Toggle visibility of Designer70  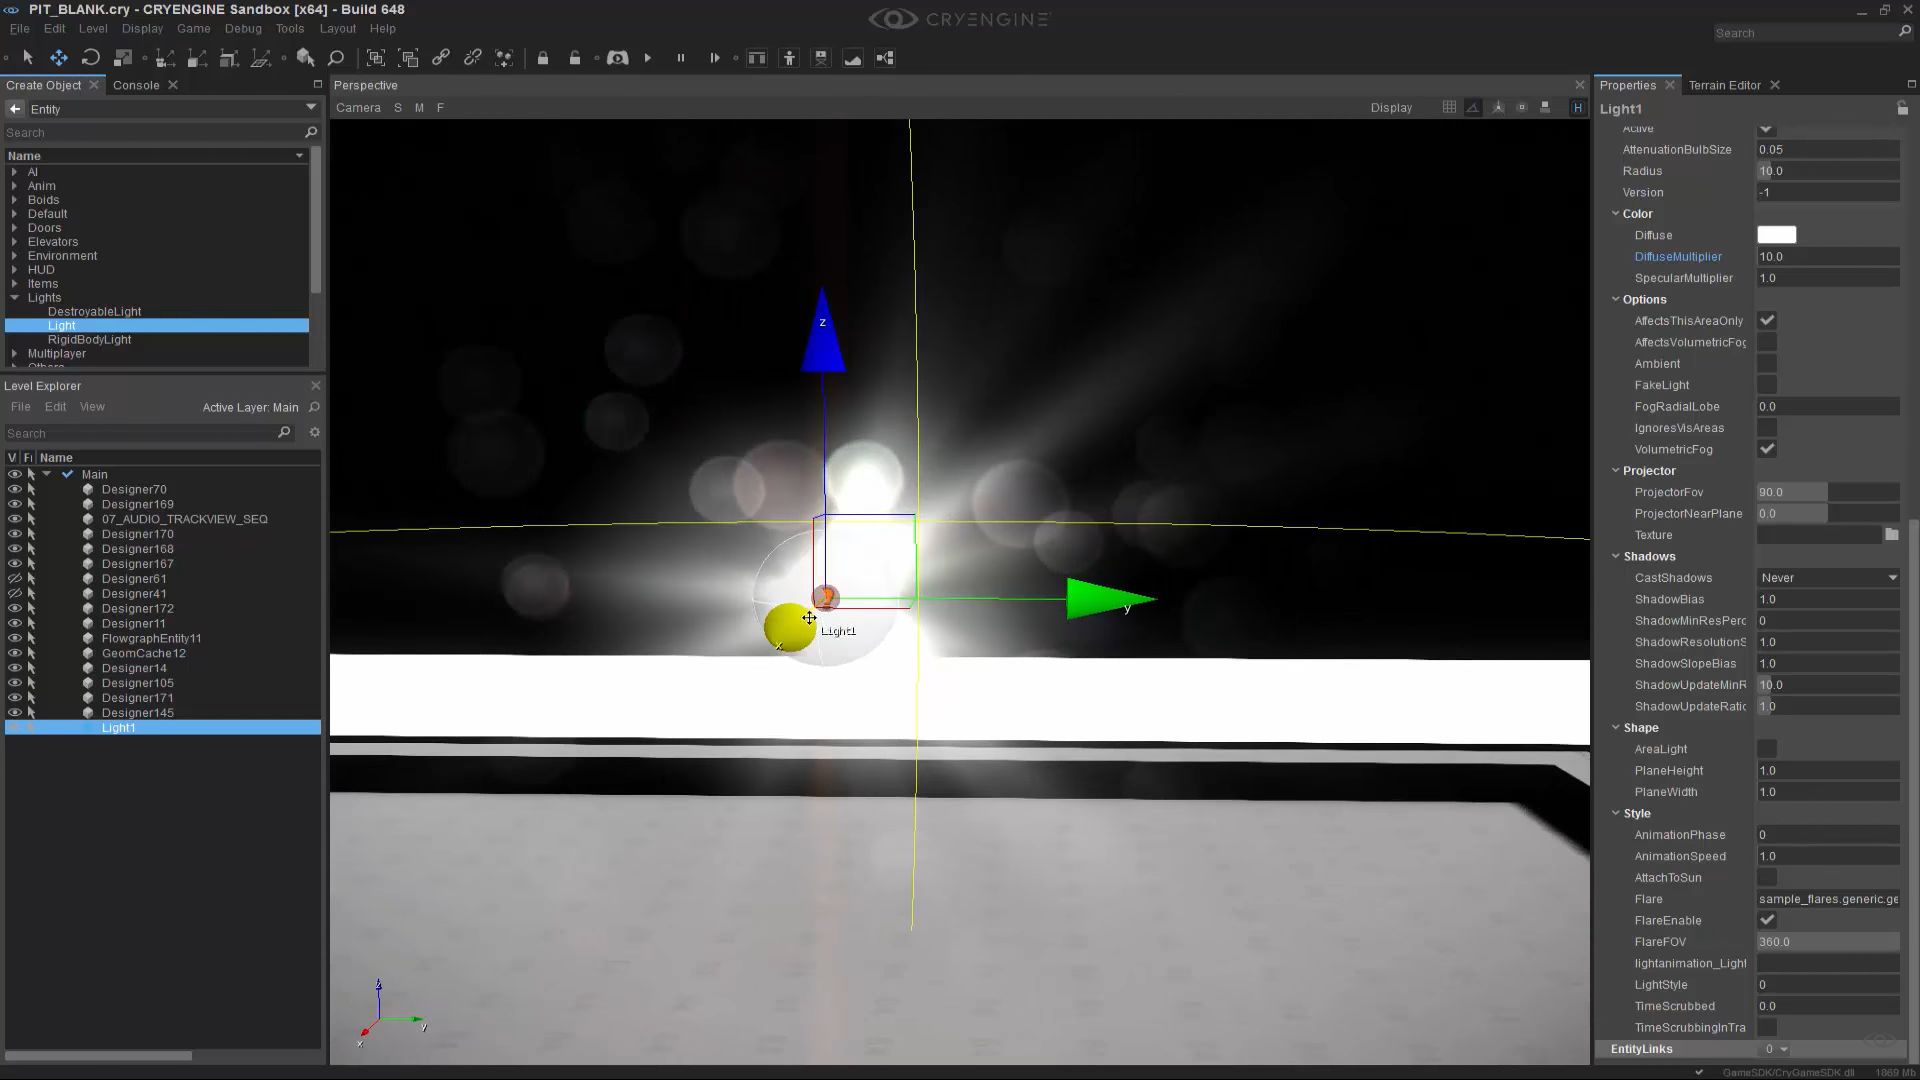(14, 490)
